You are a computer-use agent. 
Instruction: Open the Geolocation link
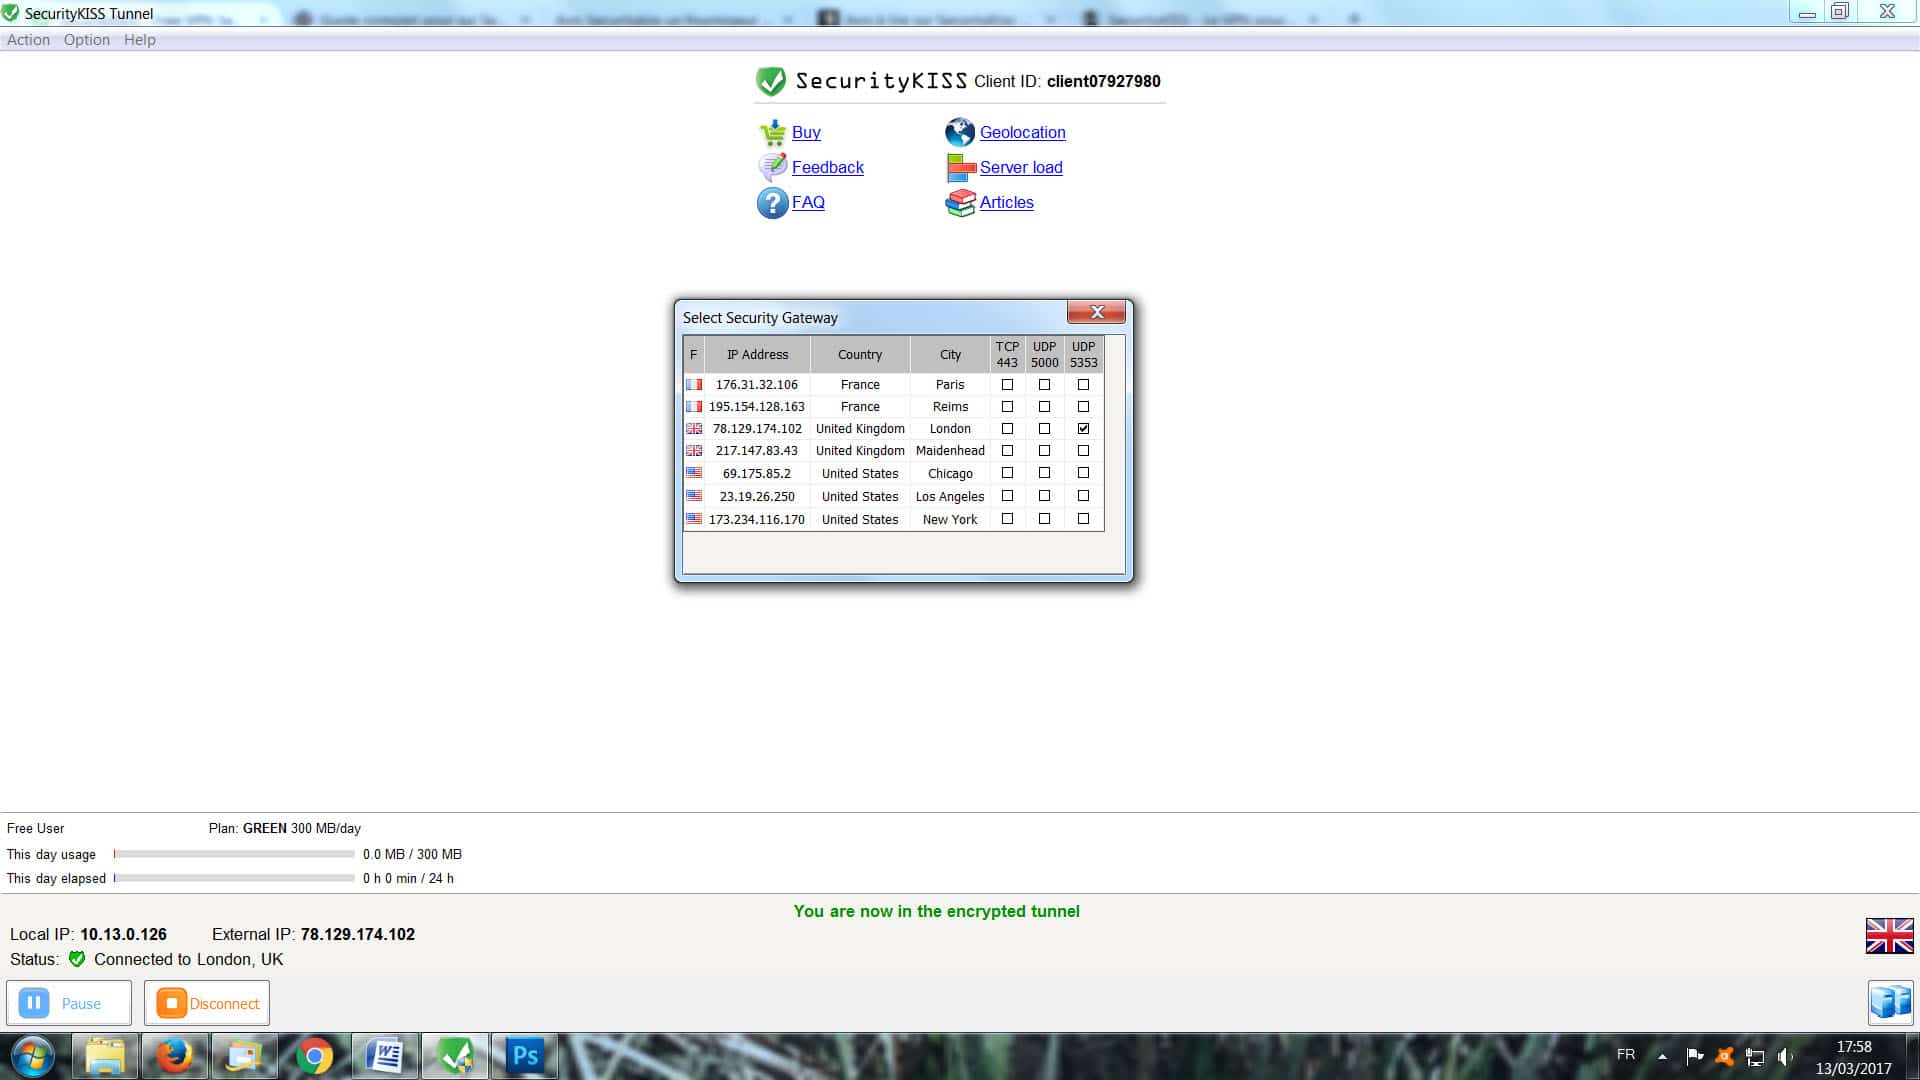[x=1022, y=132]
